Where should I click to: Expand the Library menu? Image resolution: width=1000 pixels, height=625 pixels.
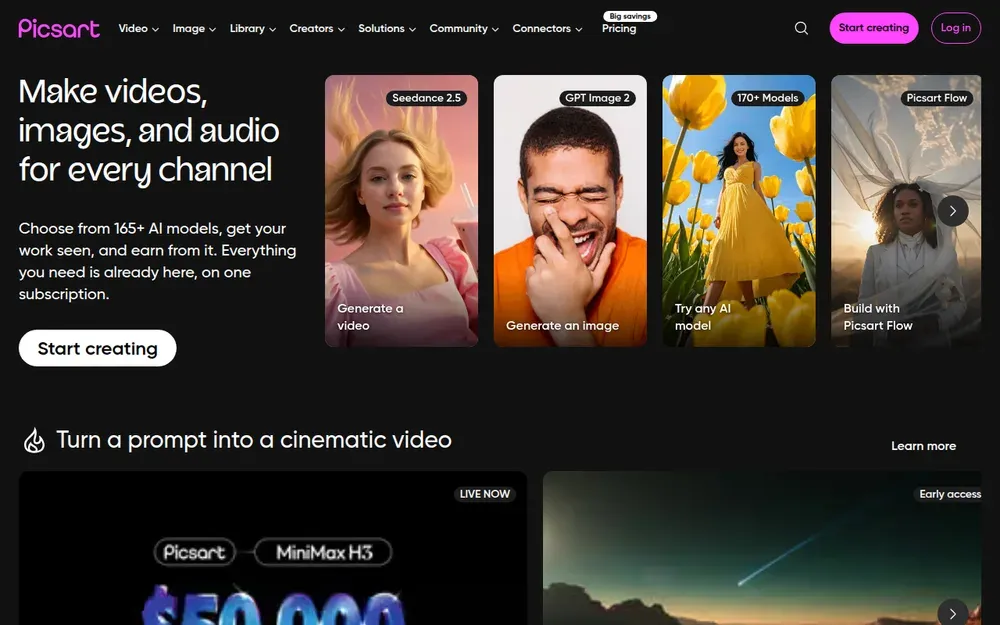point(253,29)
